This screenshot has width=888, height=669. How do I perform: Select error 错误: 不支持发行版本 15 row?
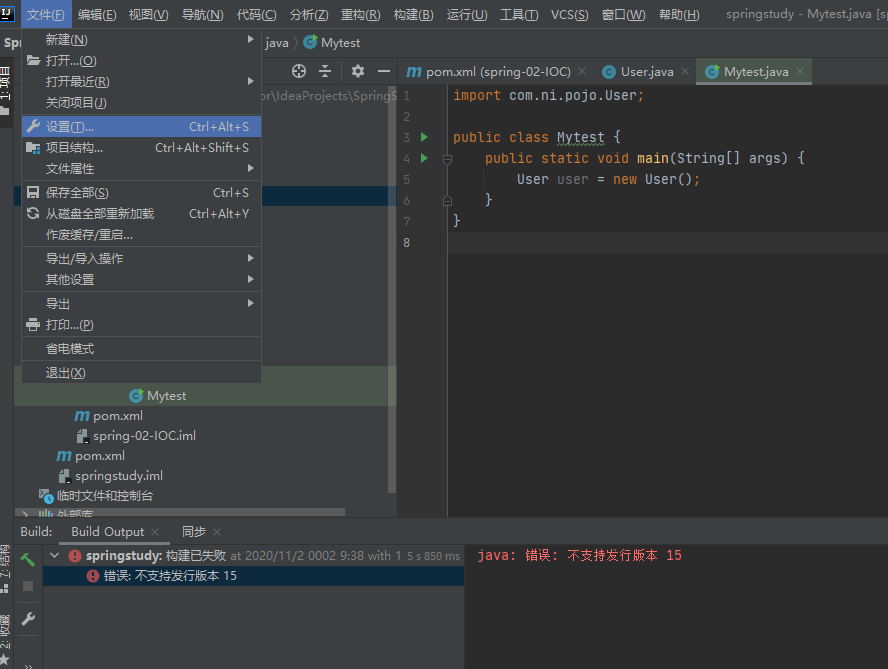[x=253, y=576]
